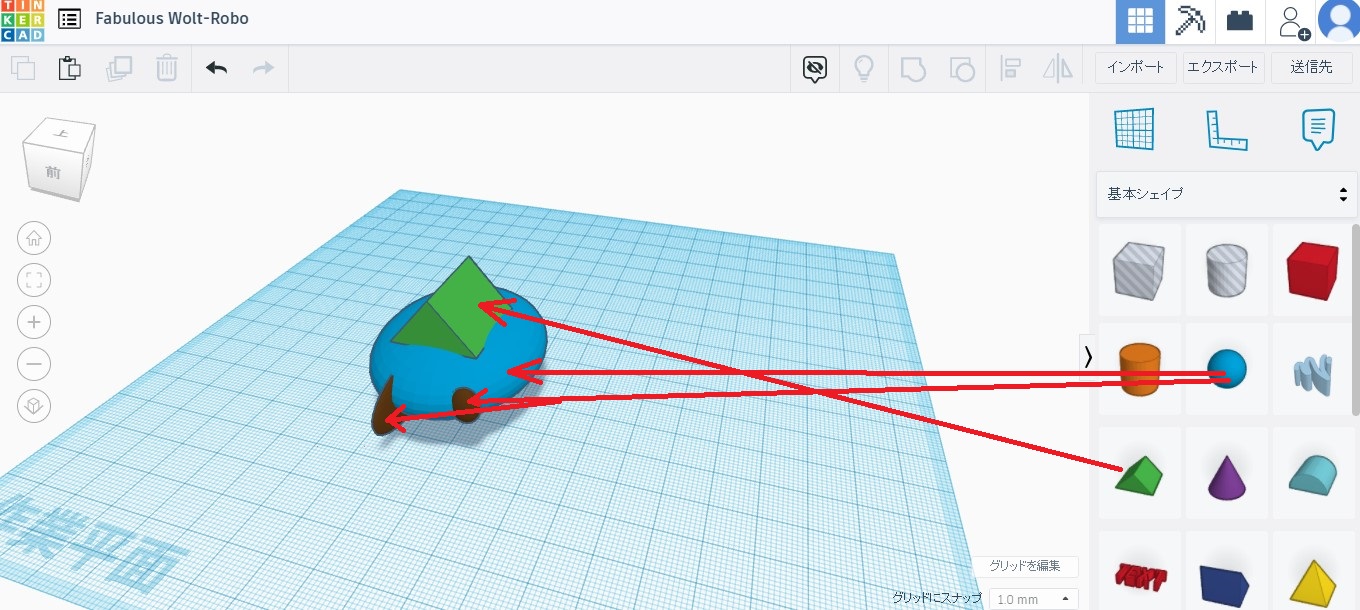Click the Align tool
Screen dimensions: 1360x610
(x=1011, y=68)
